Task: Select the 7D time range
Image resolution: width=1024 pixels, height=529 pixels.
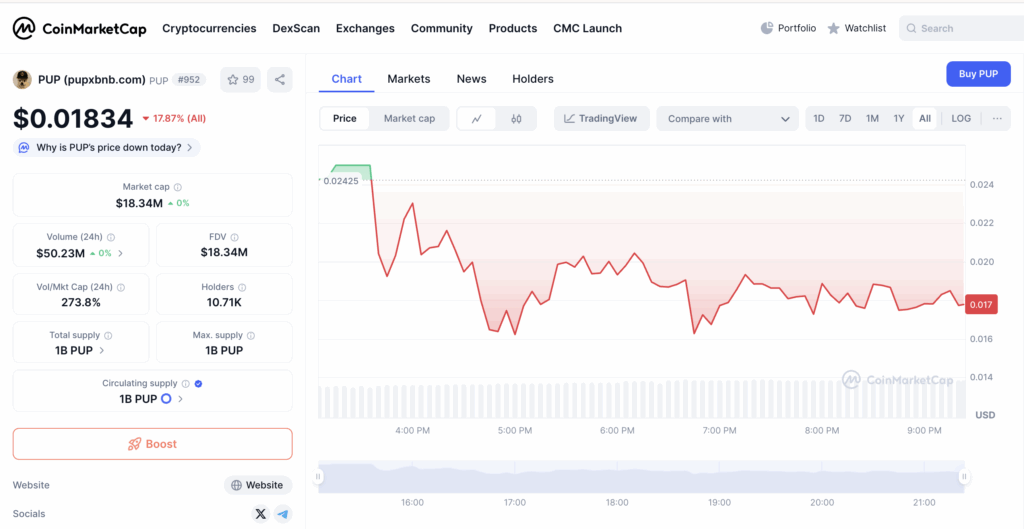Action: pyautogui.click(x=845, y=119)
